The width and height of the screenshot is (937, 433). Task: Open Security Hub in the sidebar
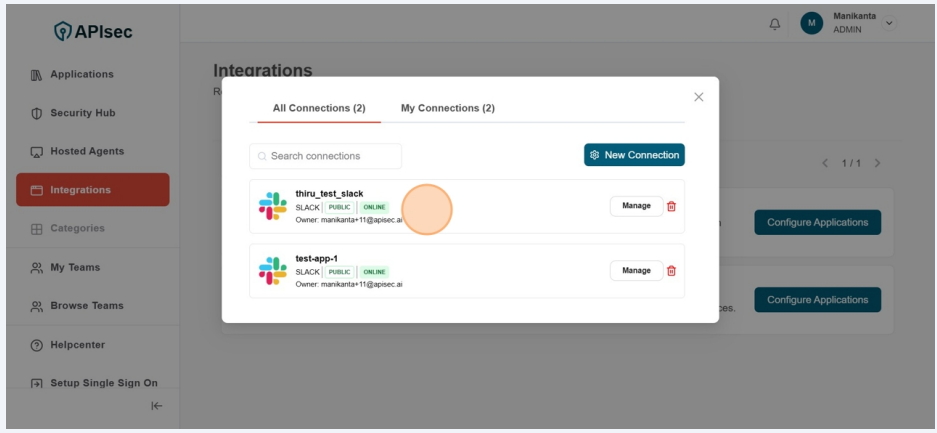pos(83,113)
